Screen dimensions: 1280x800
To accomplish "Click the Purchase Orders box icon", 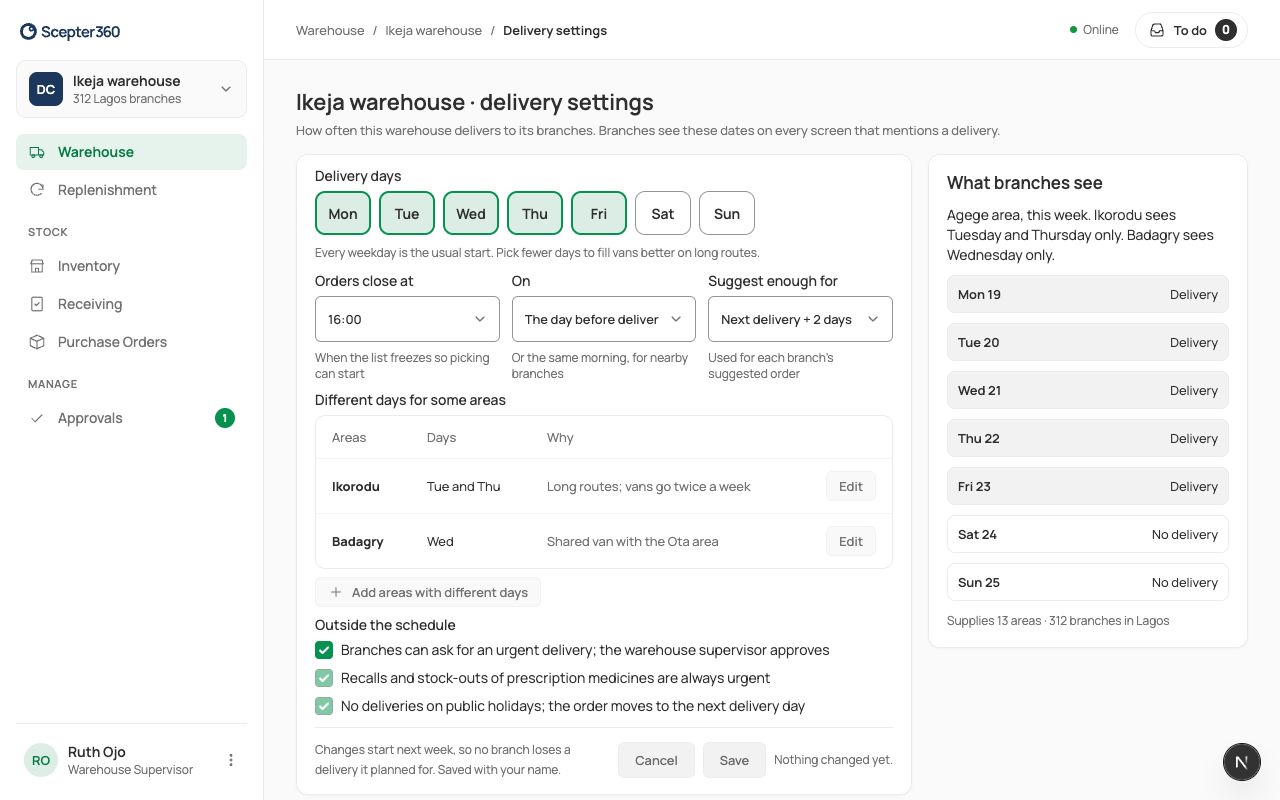I will click(37, 342).
